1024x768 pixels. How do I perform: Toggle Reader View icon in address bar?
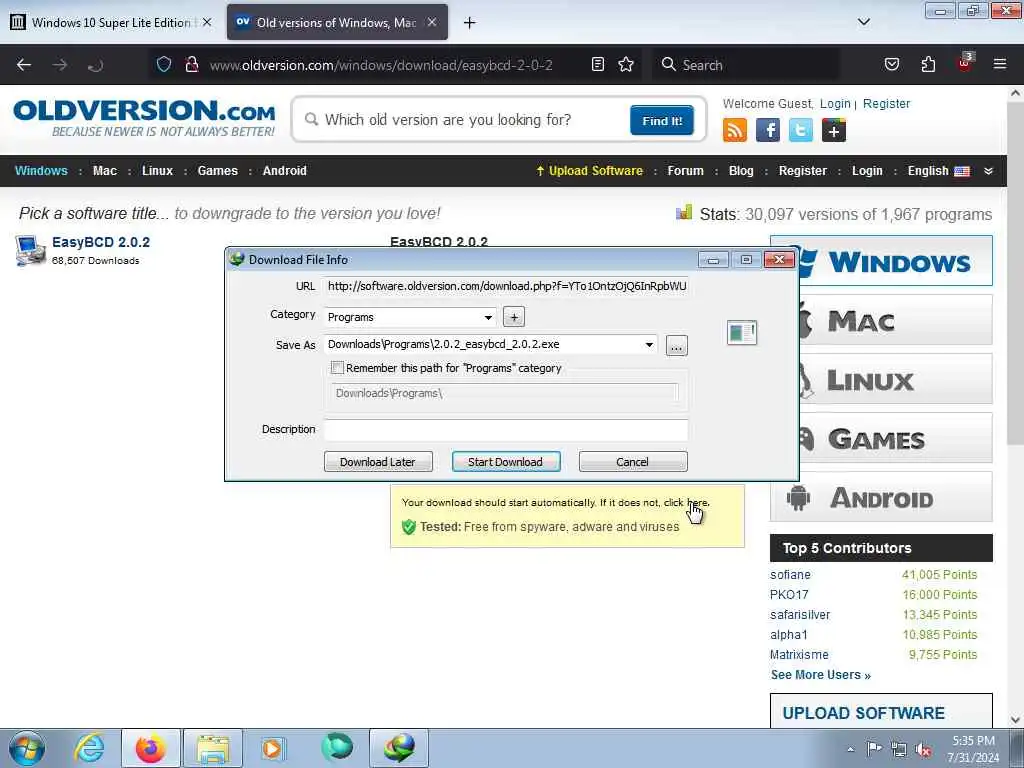click(598, 64)
